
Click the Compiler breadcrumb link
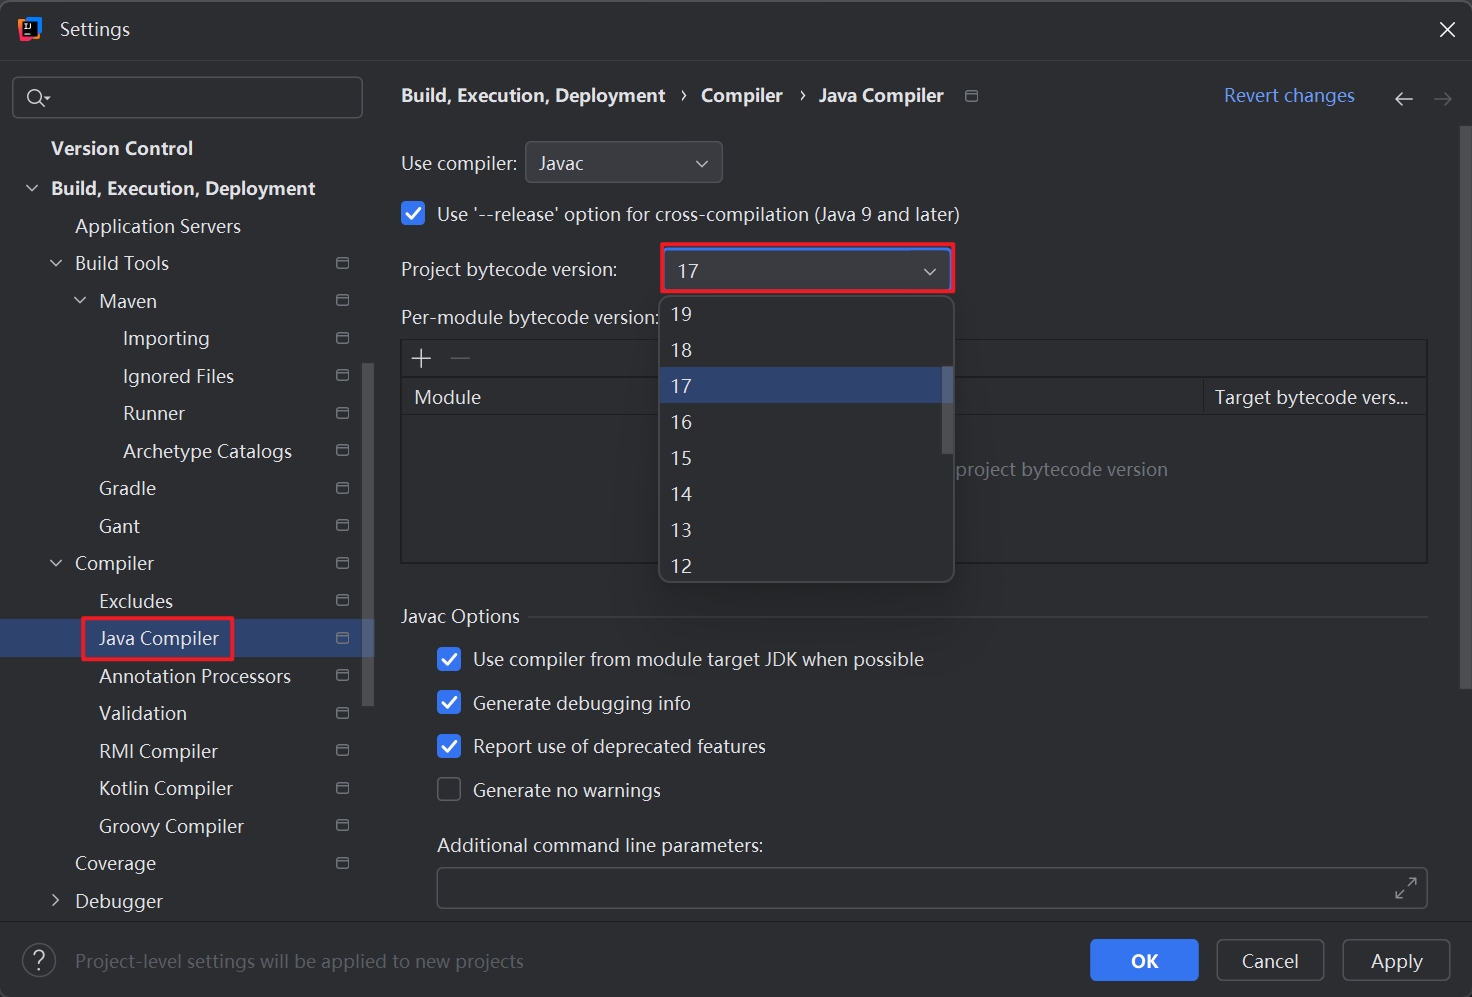click(741, 95)
